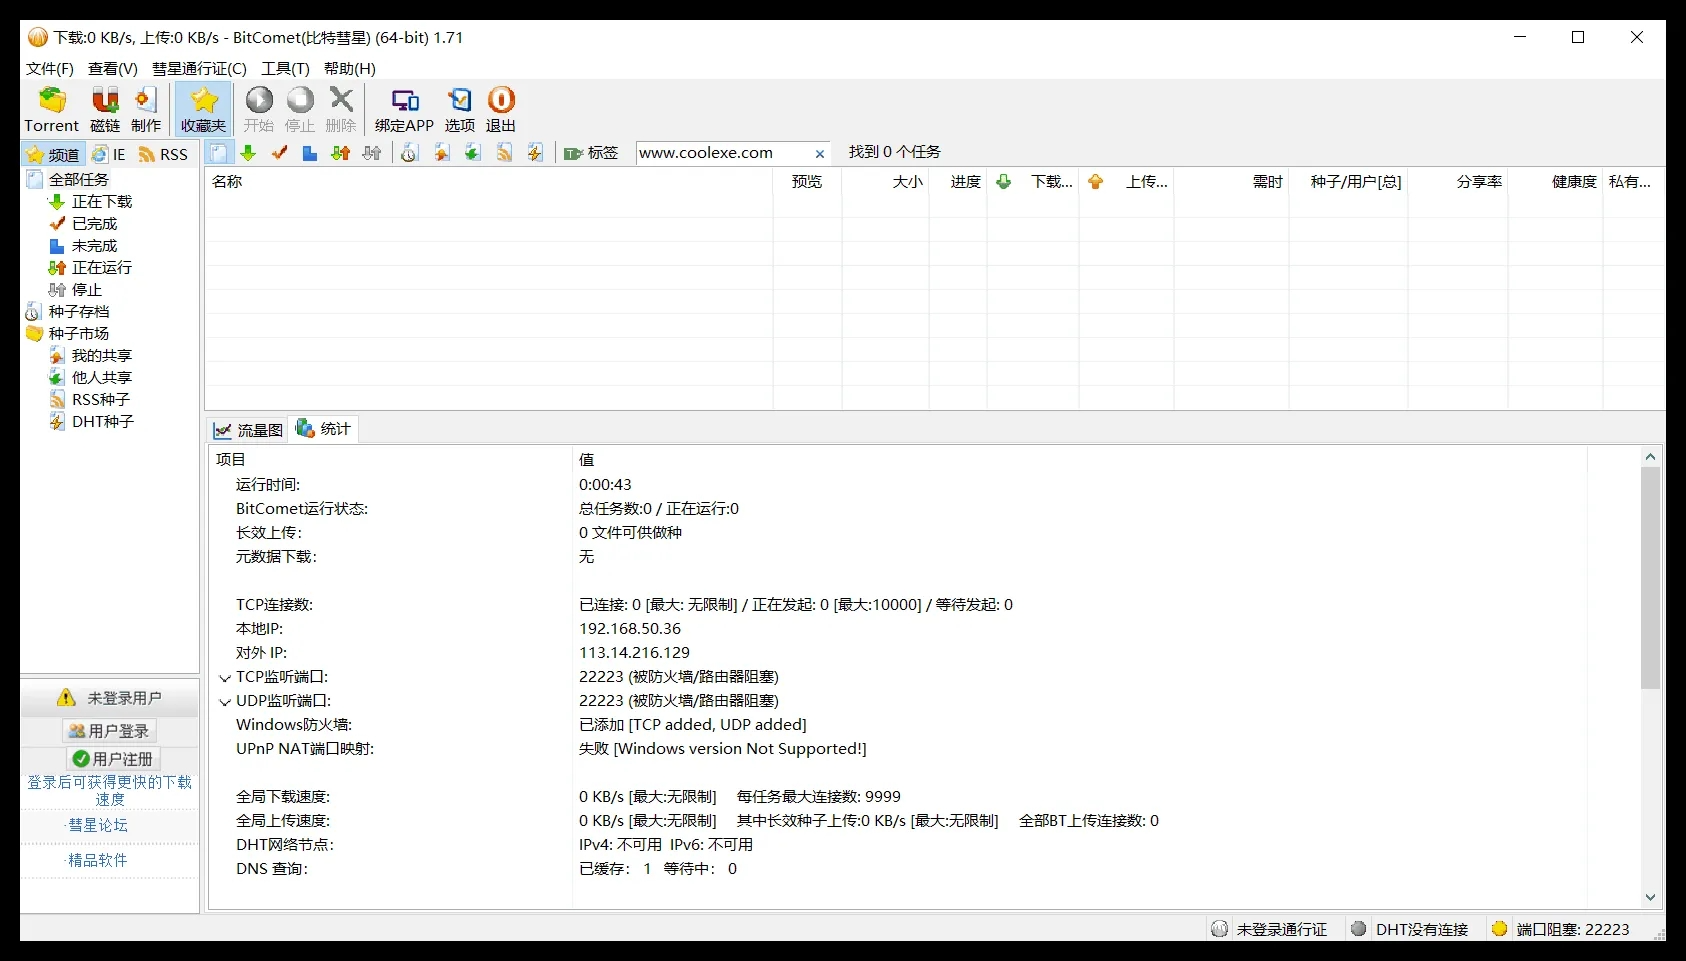
Task: Open a Torrent file with the toolbar button
Action: [x=52, y=109]
